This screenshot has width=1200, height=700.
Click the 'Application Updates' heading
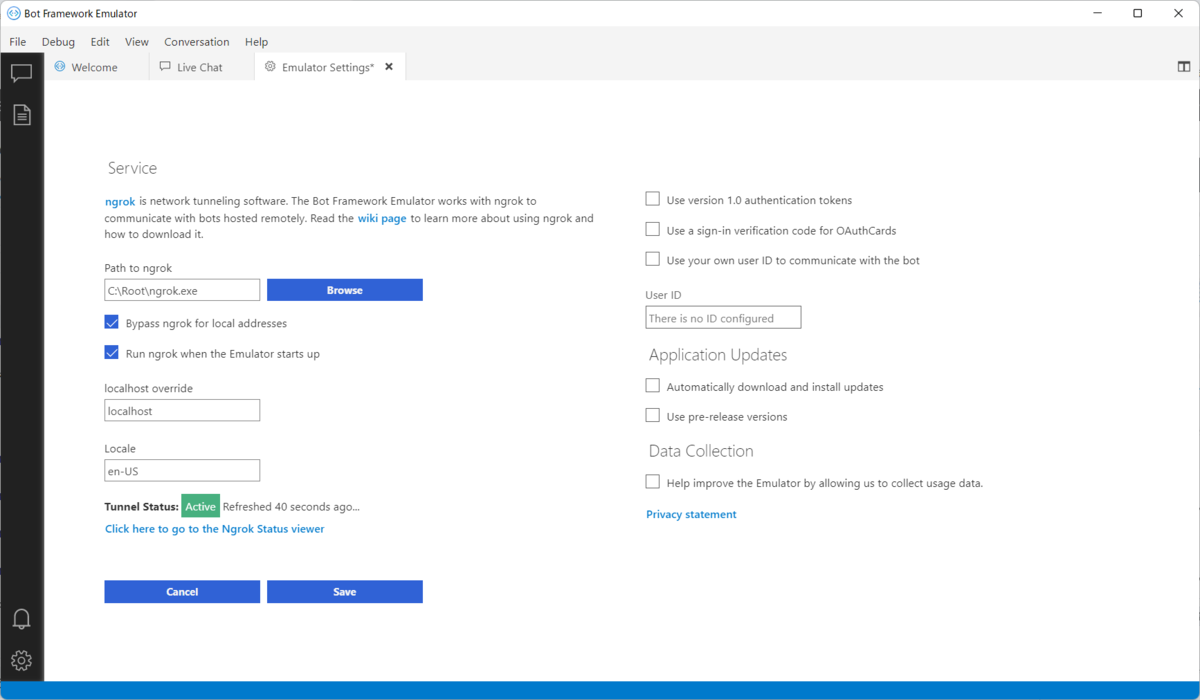point(718,355)
